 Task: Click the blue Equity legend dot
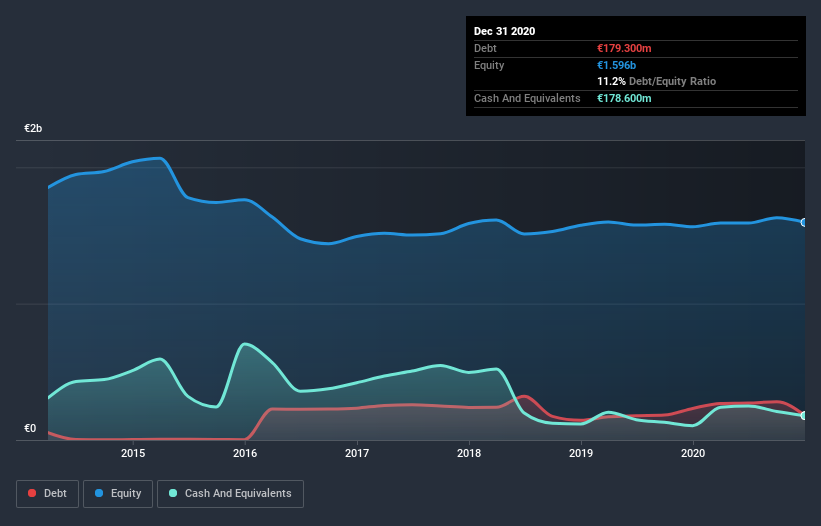(99, 493)
